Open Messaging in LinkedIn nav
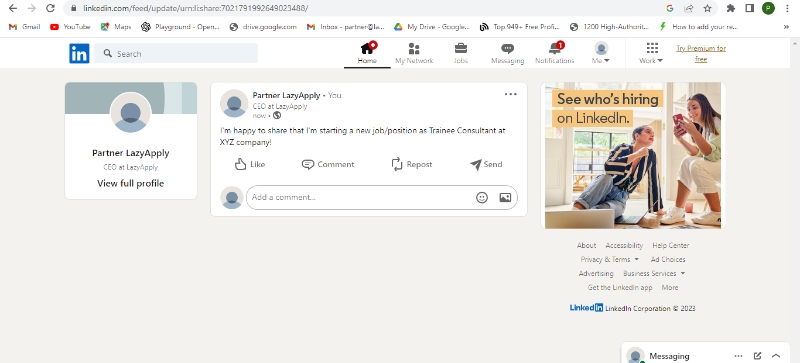 point(507,54)
